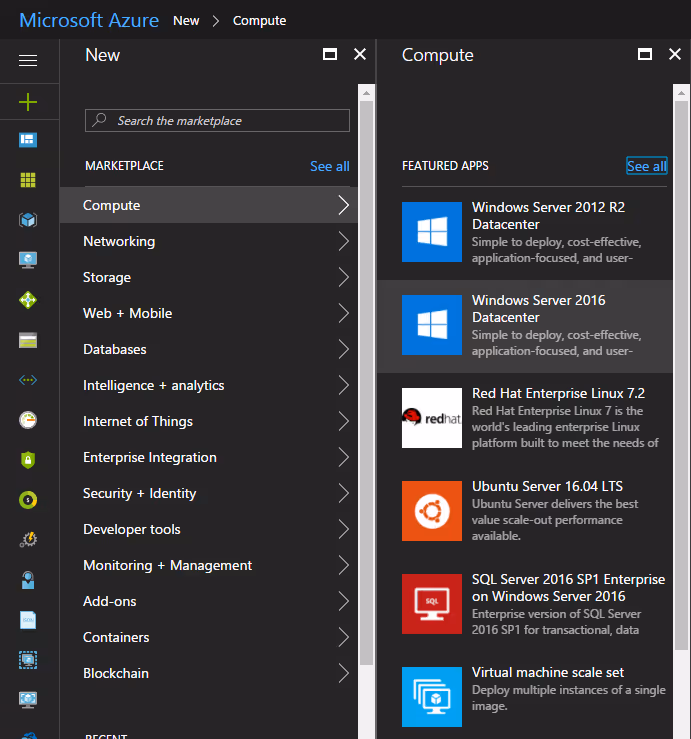Open the Billing dollar ring icon
The image size is (691, 739).
(x=28, y=500)
